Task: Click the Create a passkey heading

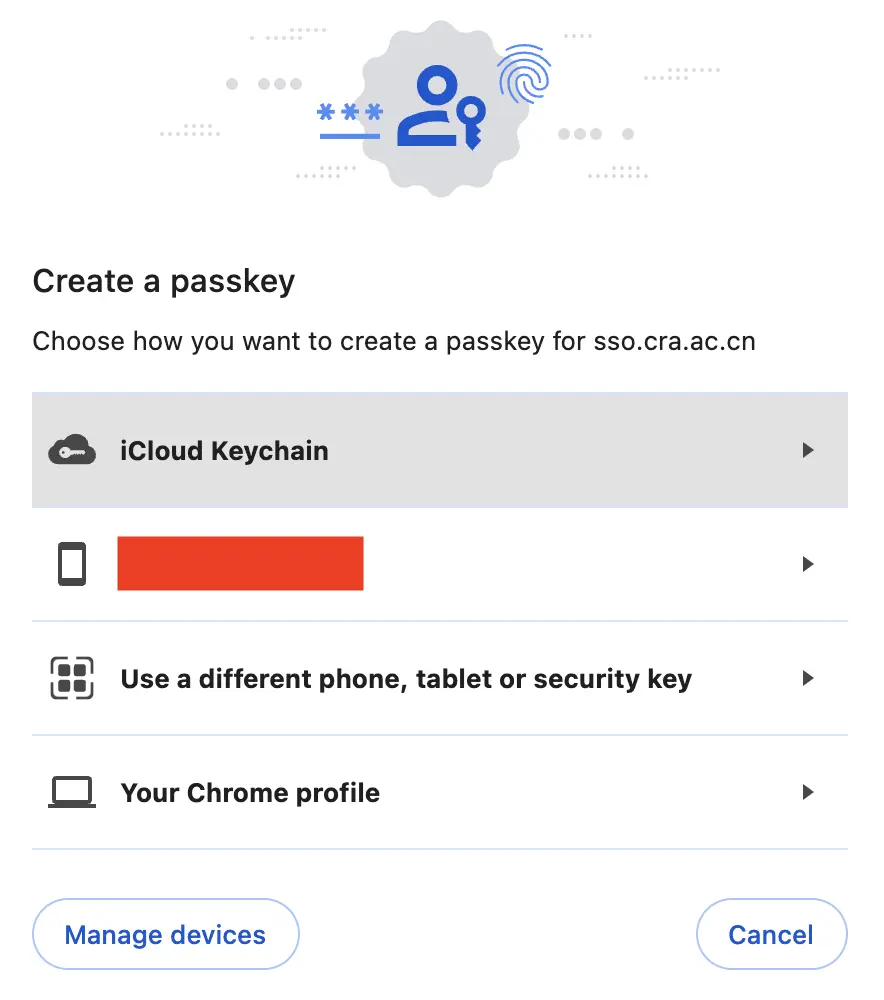Action: (x=164, y=281)
